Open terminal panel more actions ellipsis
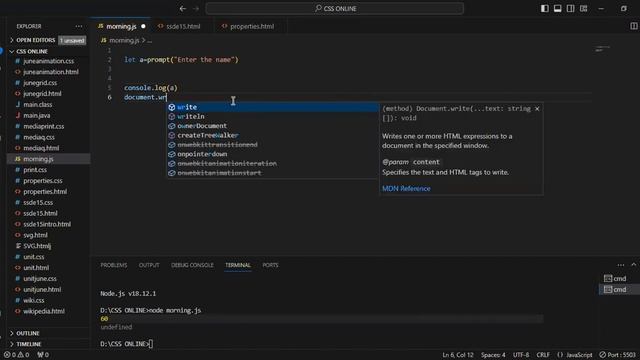This screenshot has height=360, width=640. 620,265
